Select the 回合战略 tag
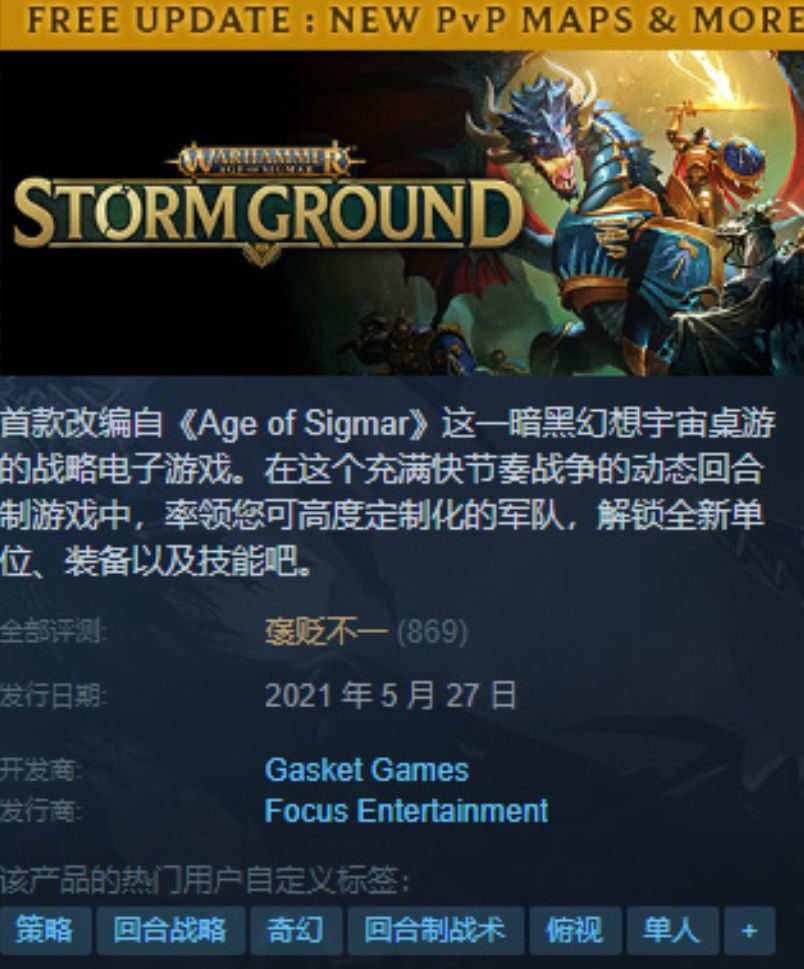This screenshot has height=969, width=804. [171, 930]
